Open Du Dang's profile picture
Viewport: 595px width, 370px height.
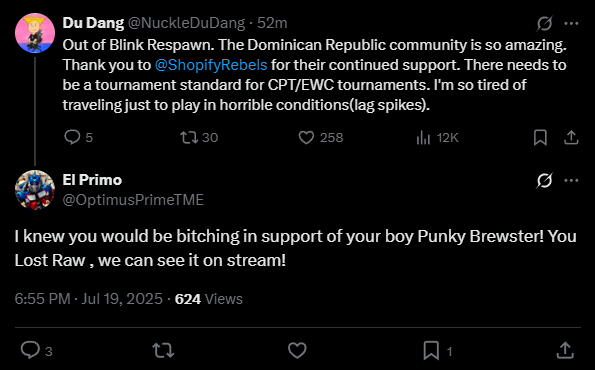(35, 33)
